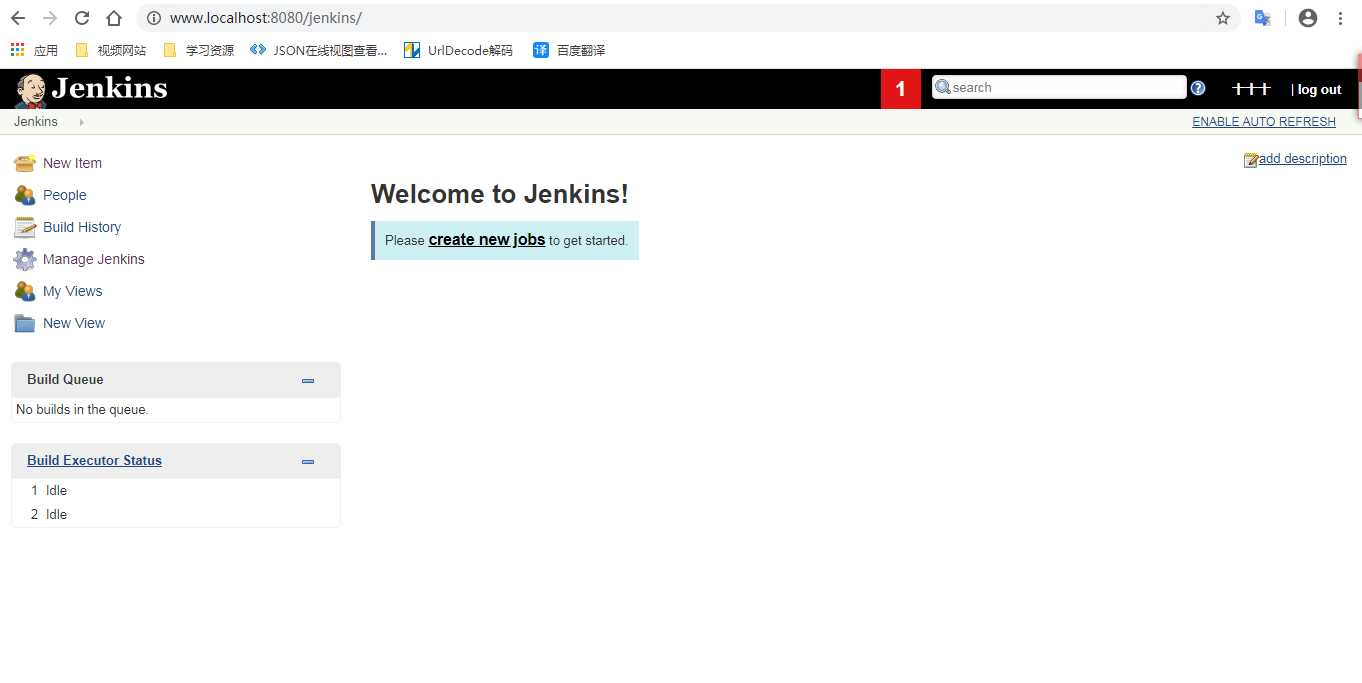Click the create new jobs link
This screenshot has height=683, width=1362.
click(486, 240)
